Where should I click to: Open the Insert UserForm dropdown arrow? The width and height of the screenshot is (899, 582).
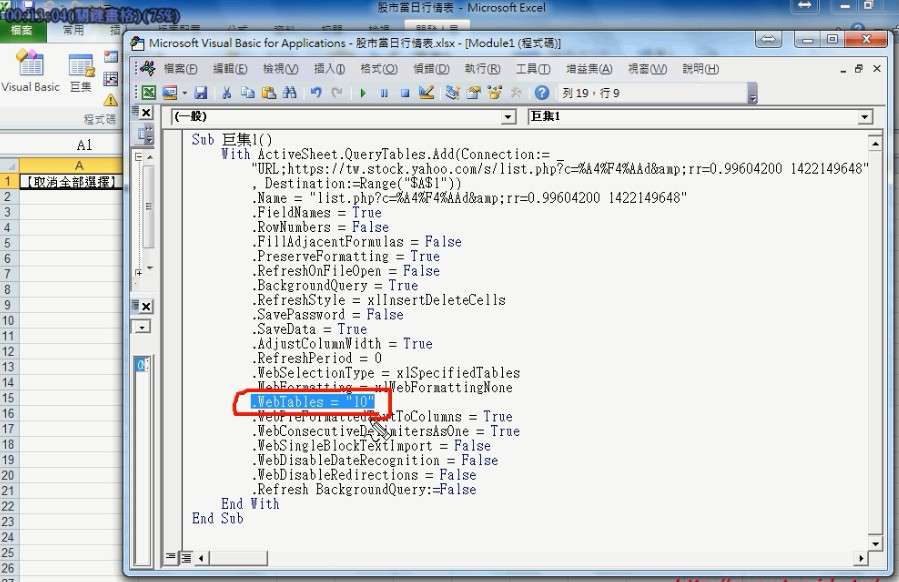[x=185, y=93]
